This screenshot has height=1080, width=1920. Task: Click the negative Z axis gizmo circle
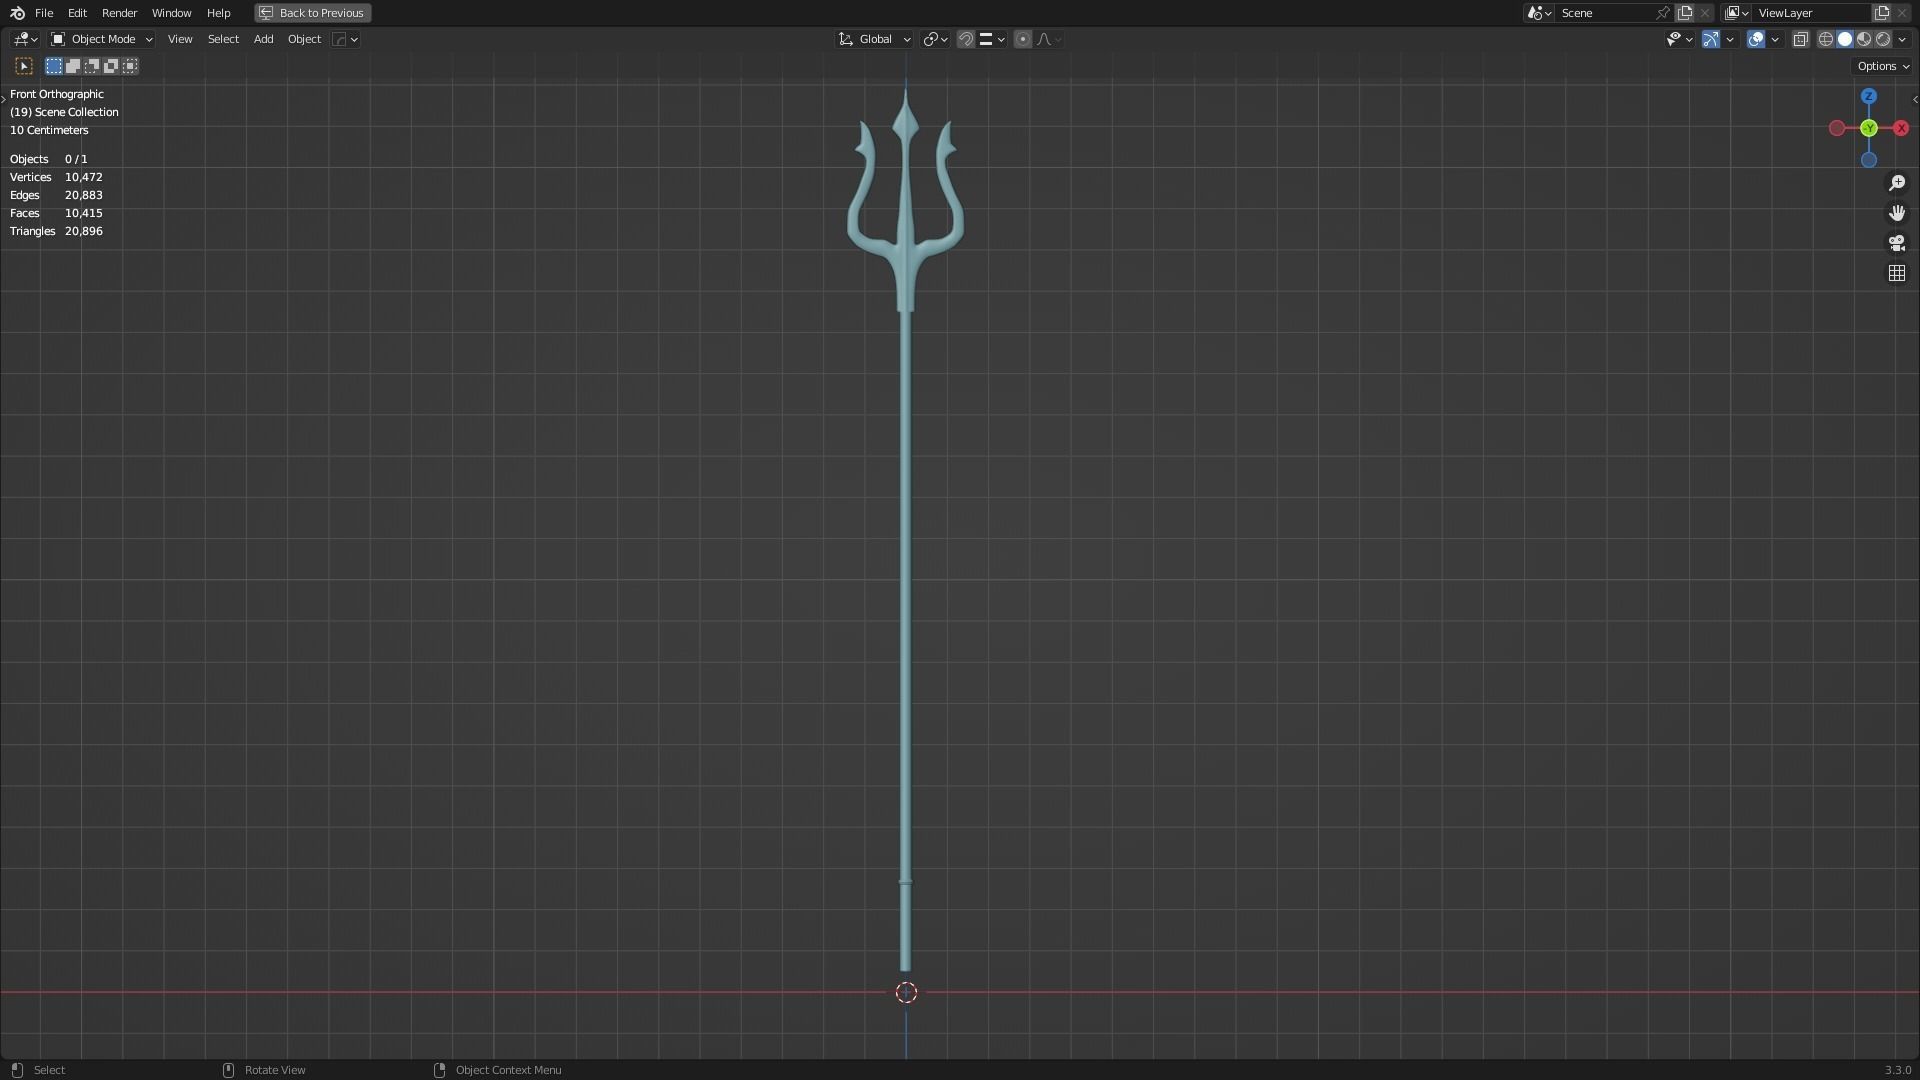[1869, 160]
